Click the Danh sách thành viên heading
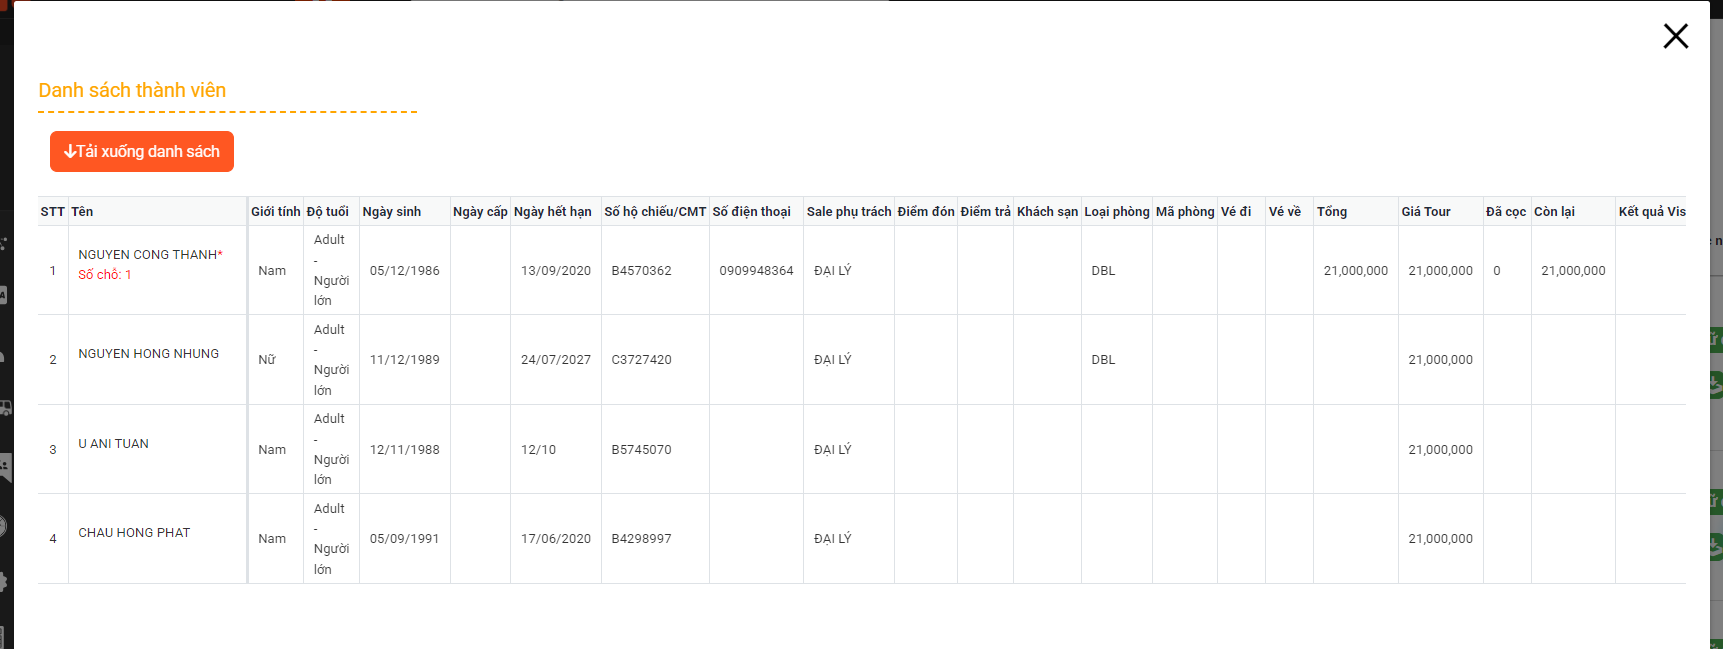The width and height of the screenshot is (1723, 649). click(x=132, y=90)
